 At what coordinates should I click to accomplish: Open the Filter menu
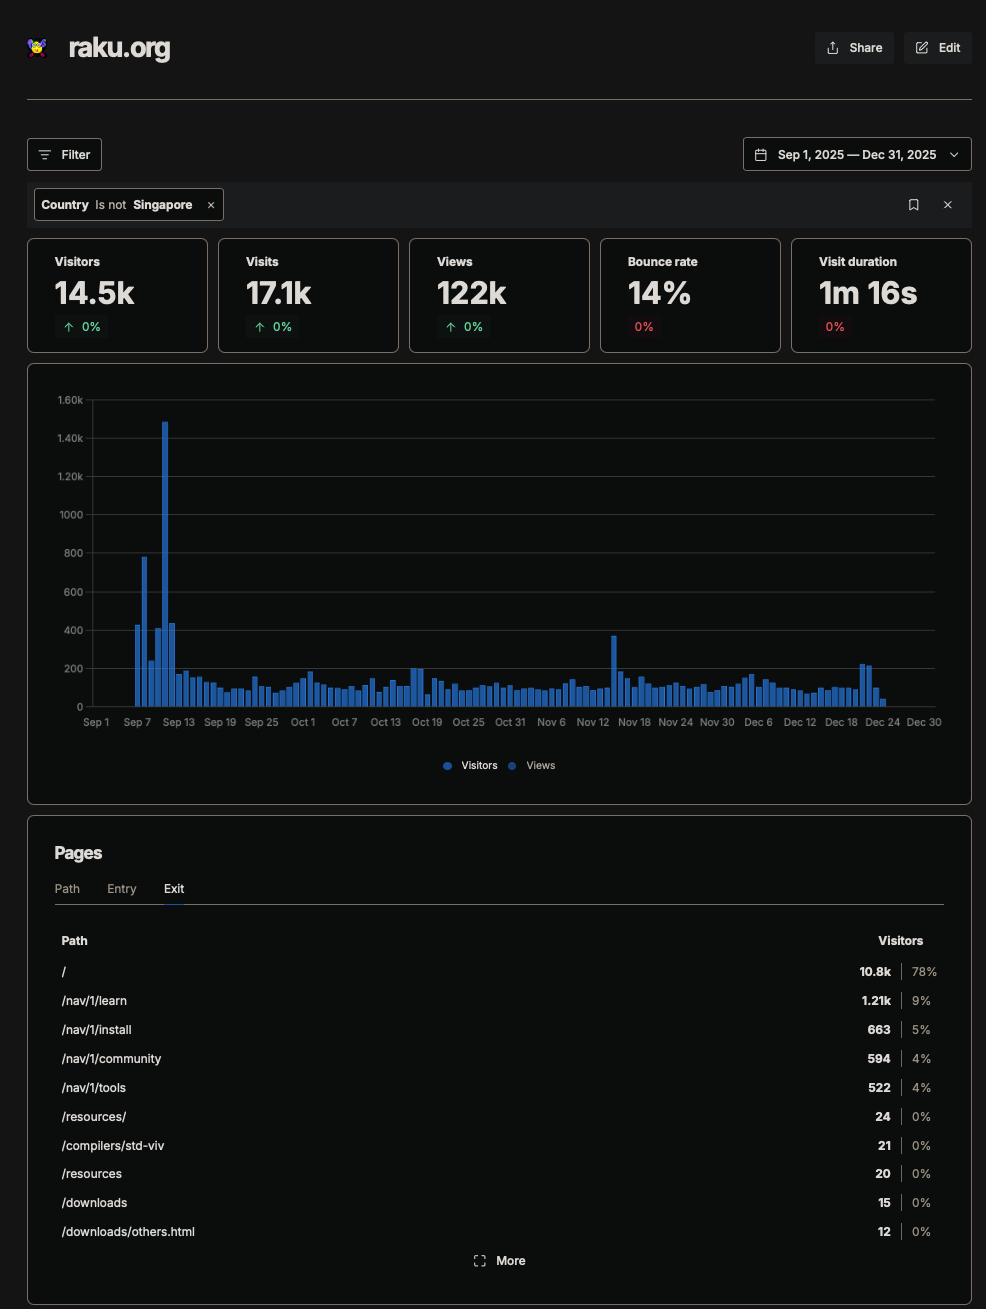(64, 155)
